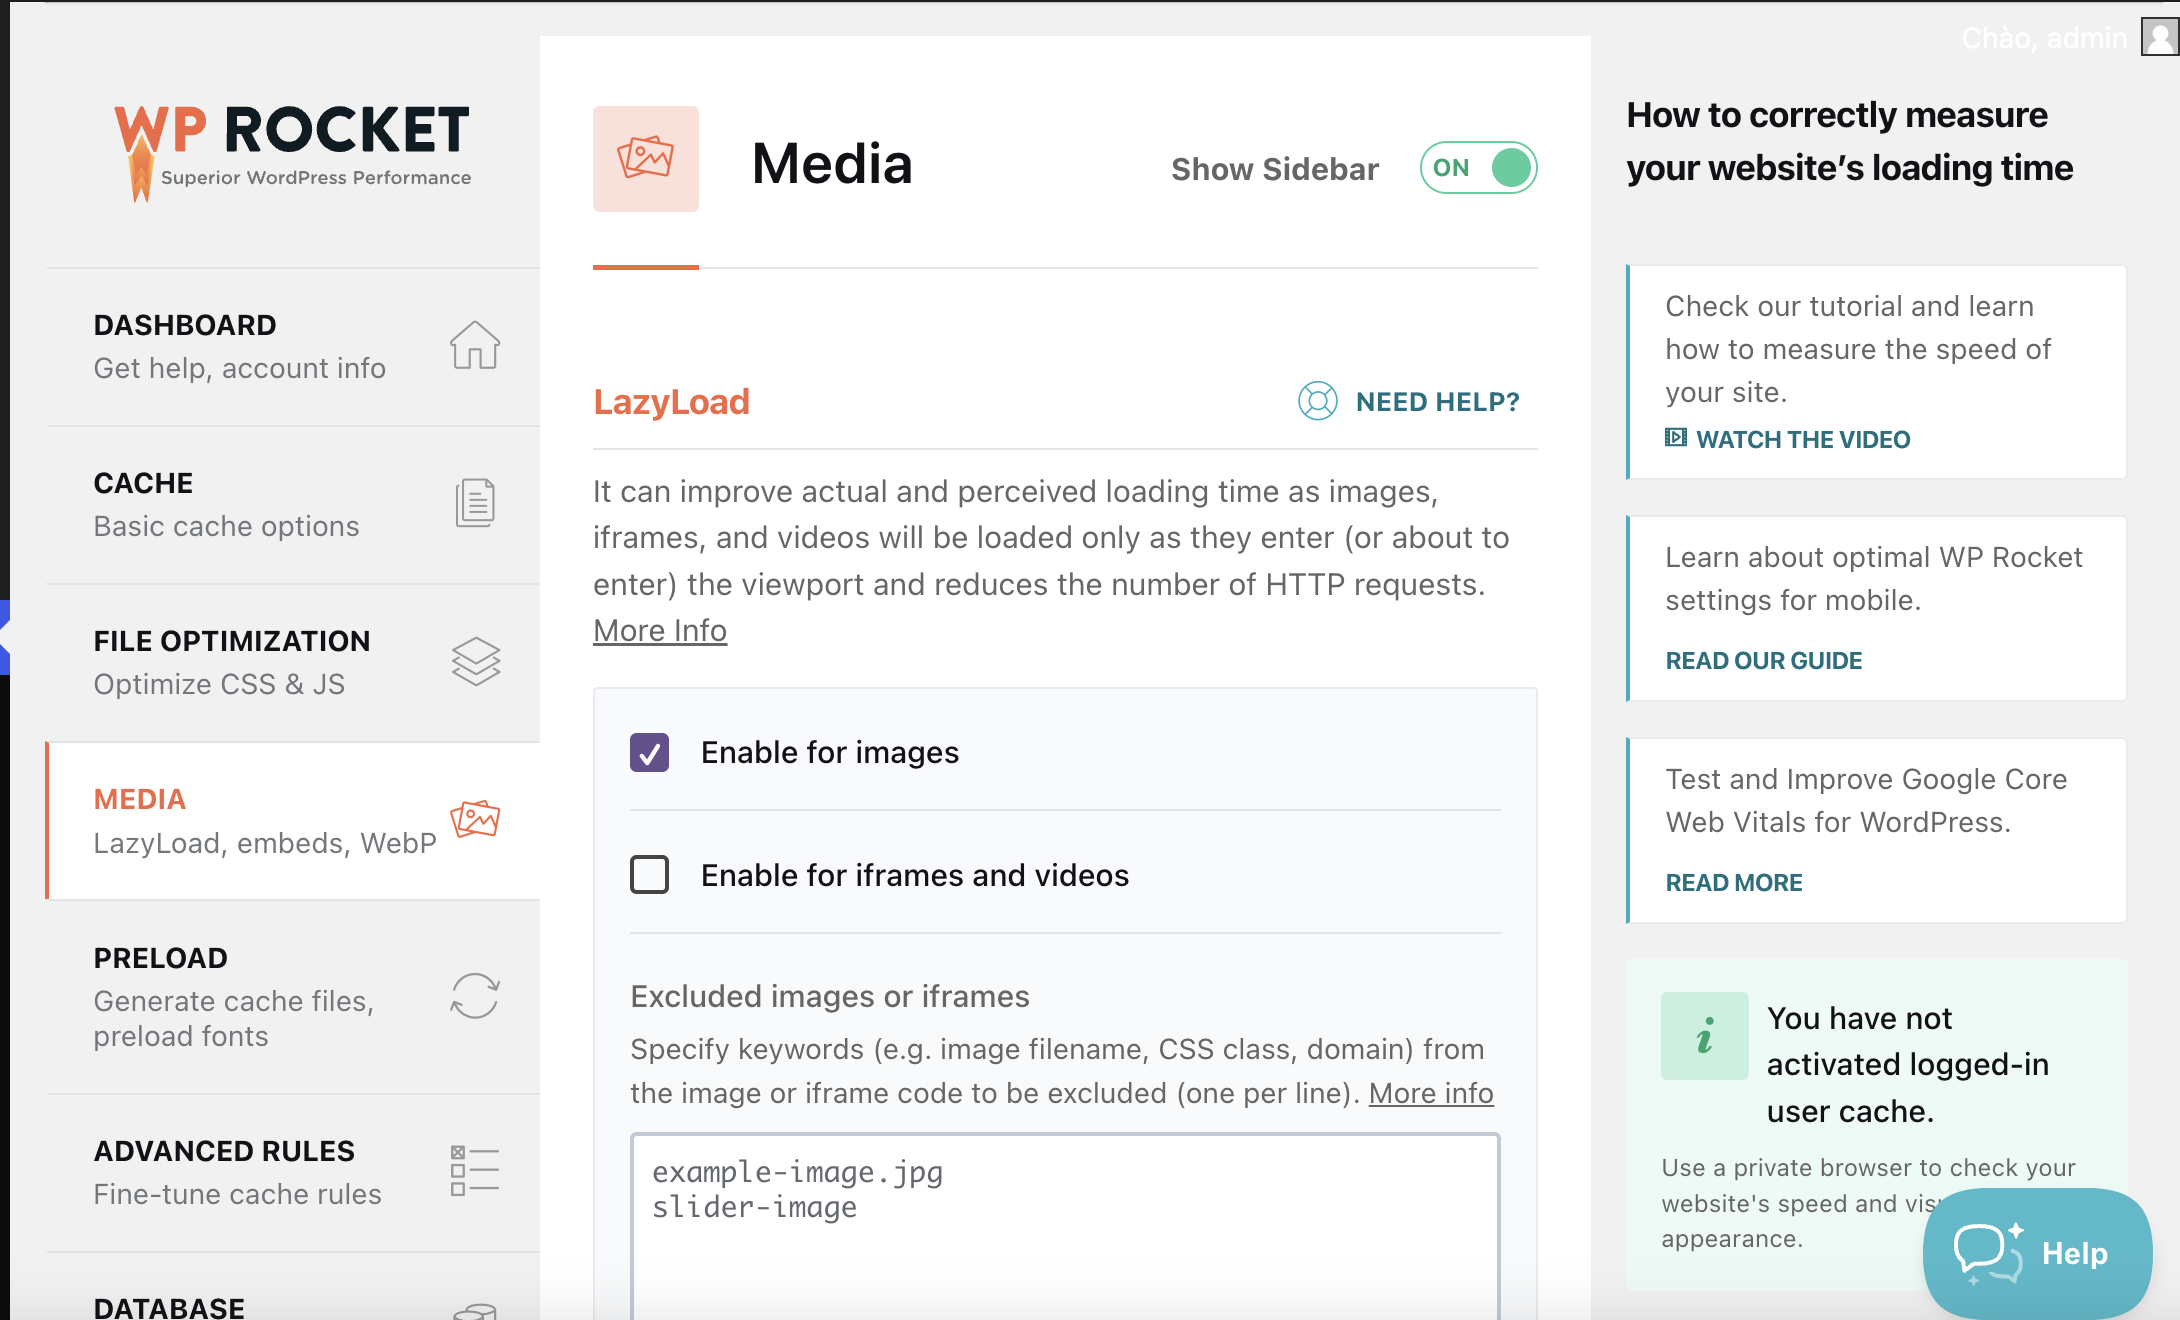Open Advanced Rules menu section
Image resolution: width=2180 pixels, height=1320 pixels.
point(293,1173)
